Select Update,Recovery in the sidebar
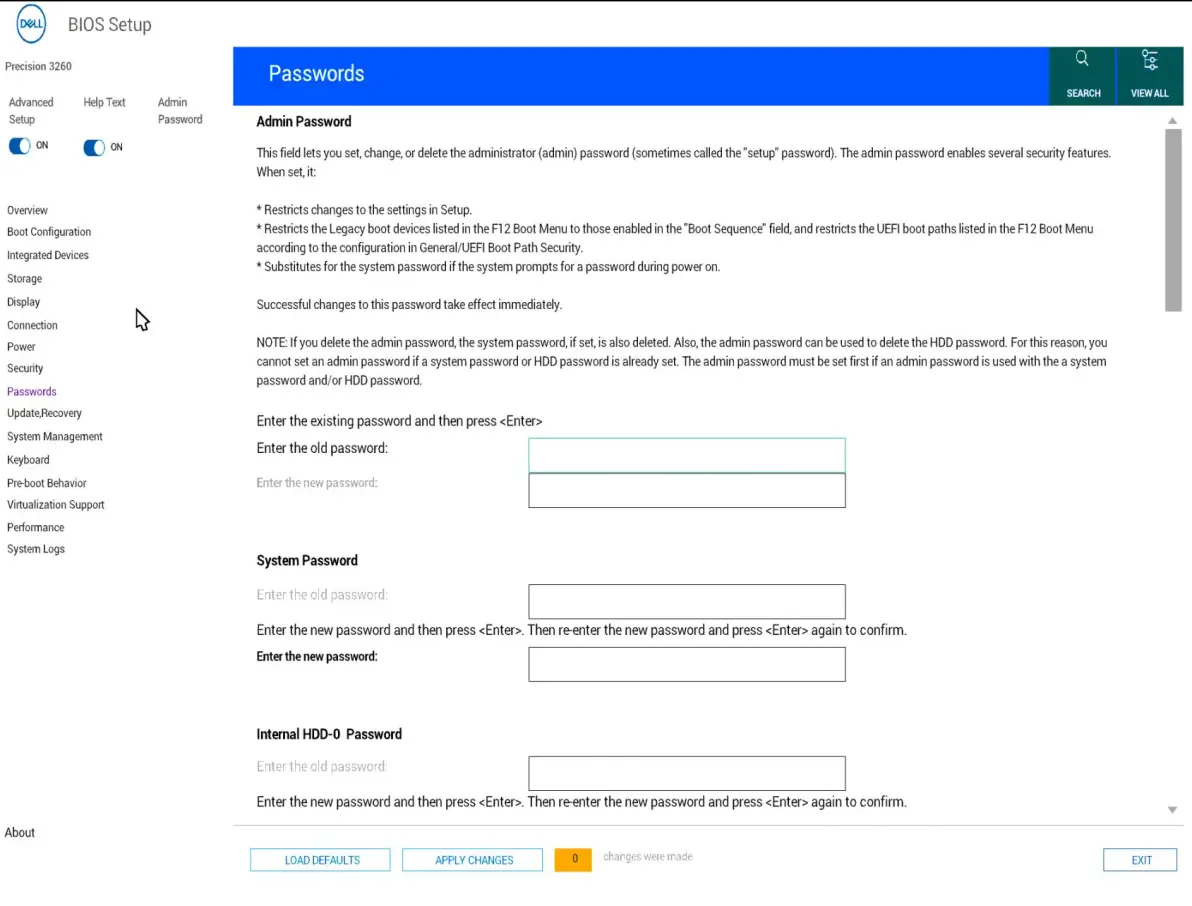 pos(44,413)
